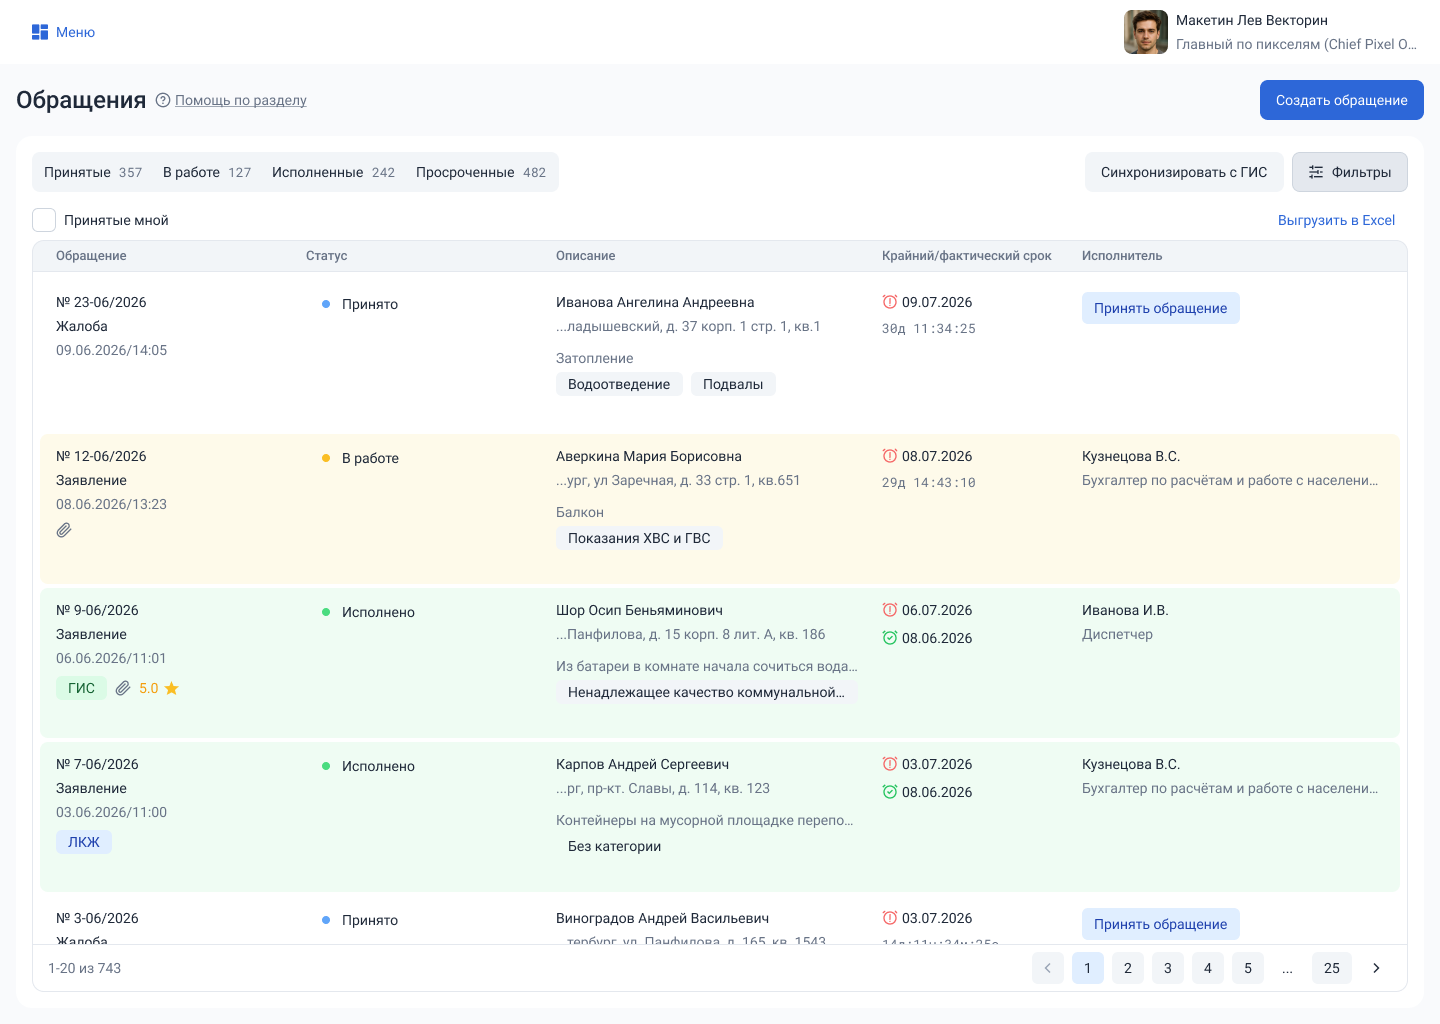
Task: Click the red deadline clock for 09.07.2026
Action: (890, 302)
